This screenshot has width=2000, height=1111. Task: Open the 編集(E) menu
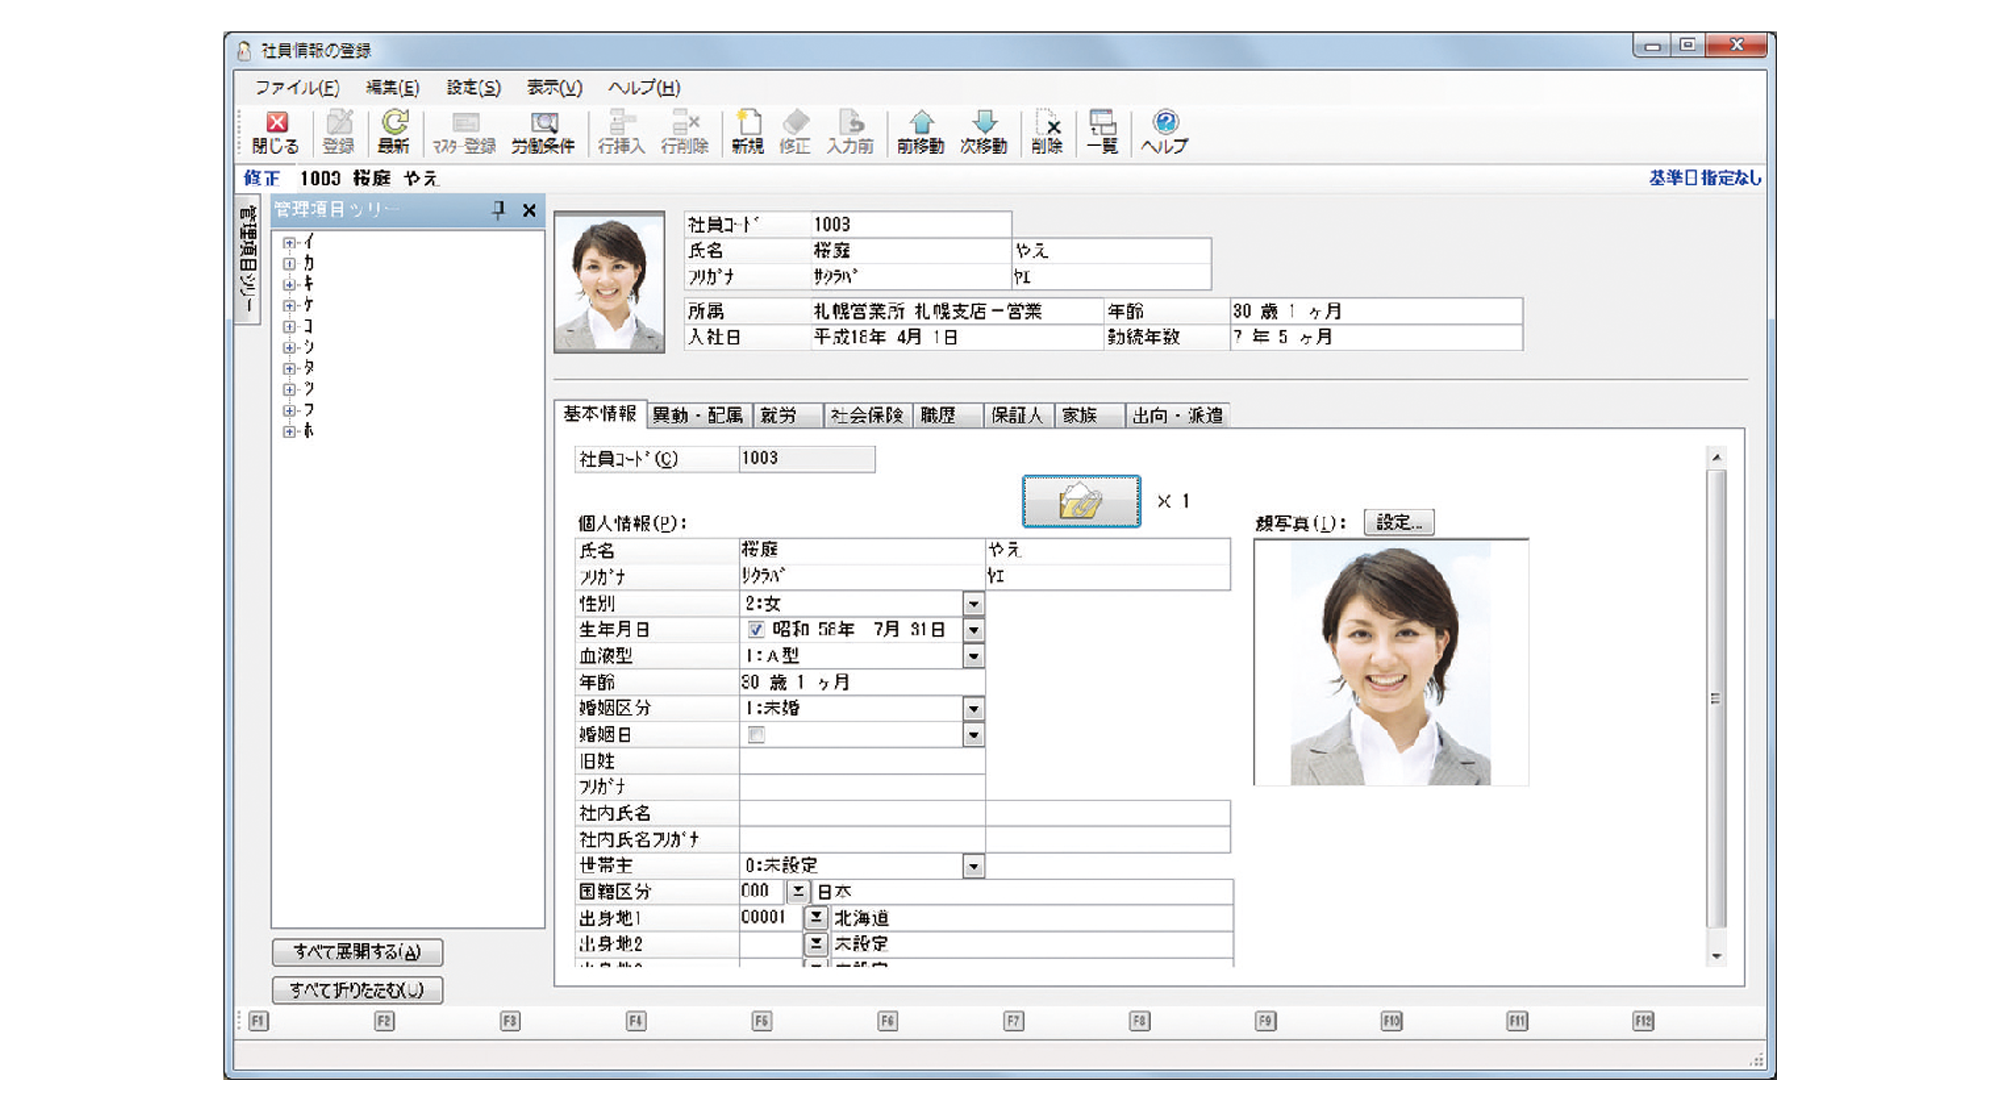click(392, 88)
